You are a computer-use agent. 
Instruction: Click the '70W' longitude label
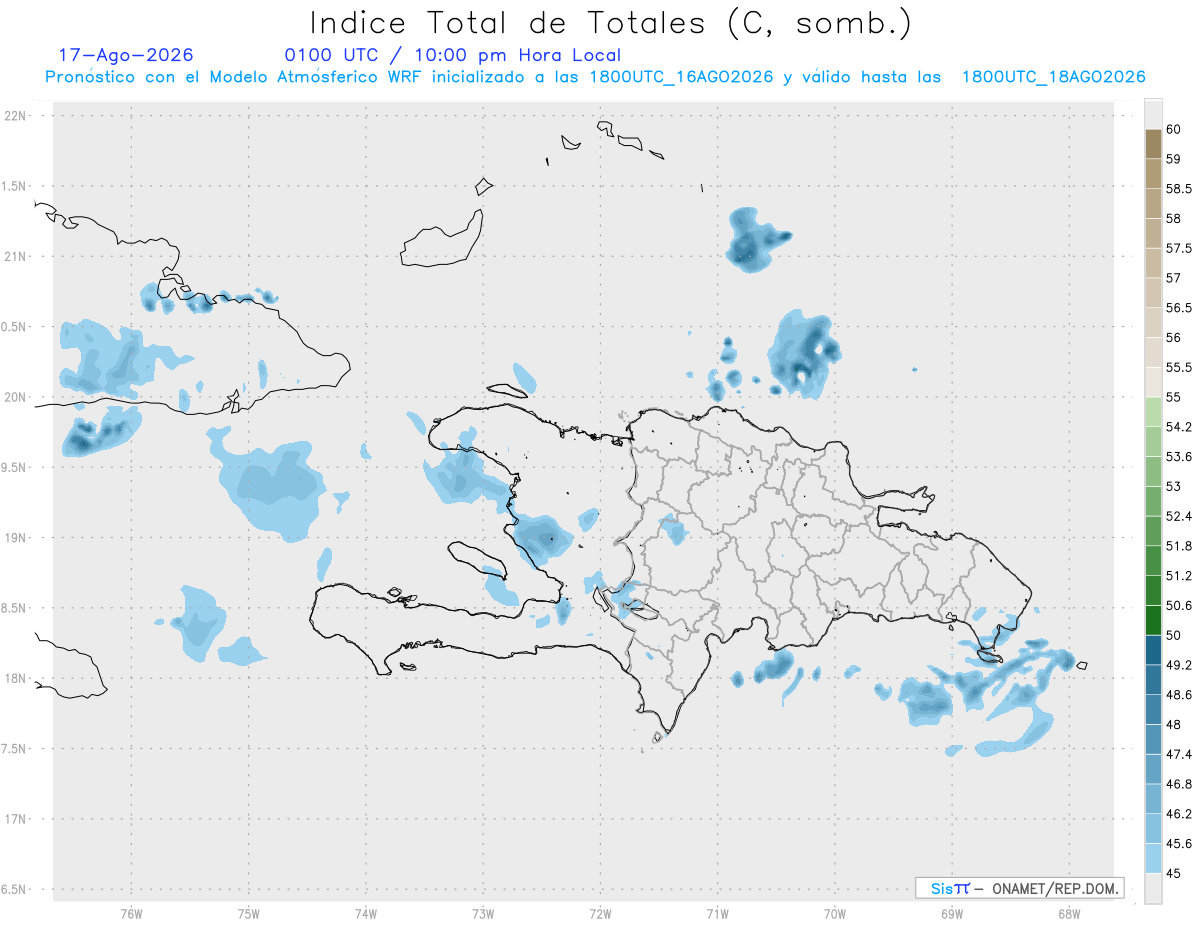[x=835, y=914]
